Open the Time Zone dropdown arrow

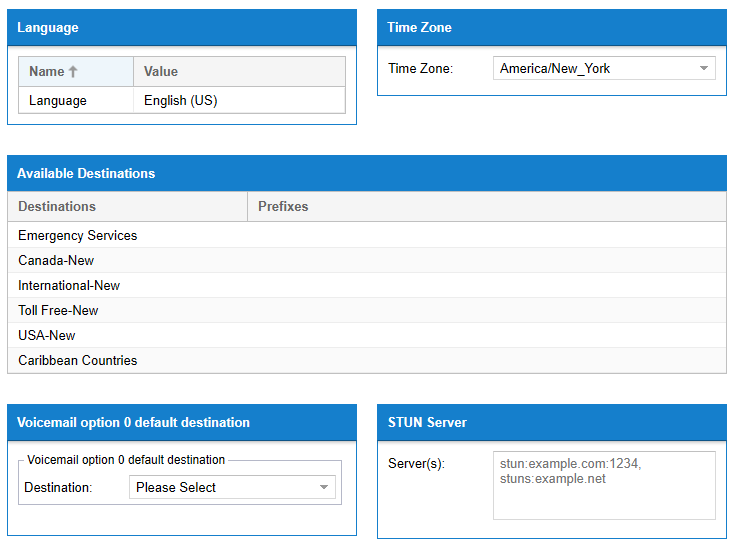(704, 69)
